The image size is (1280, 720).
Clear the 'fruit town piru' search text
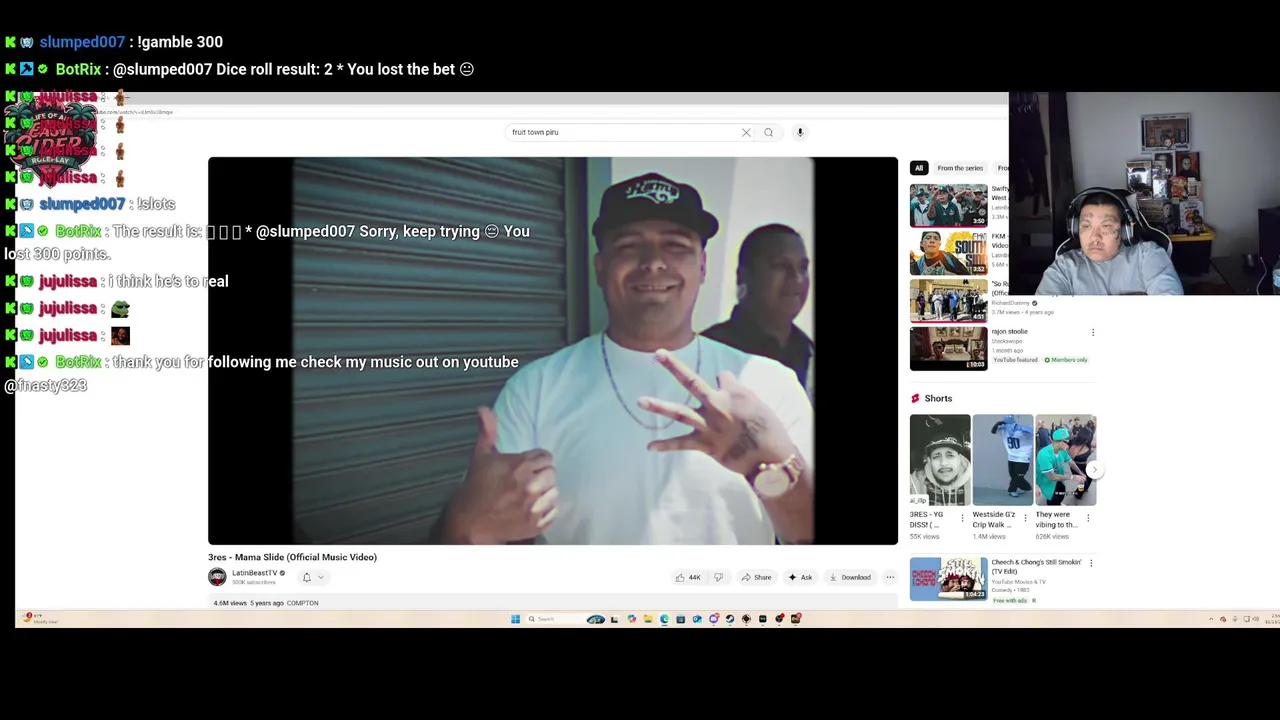[x=746, y=132]
